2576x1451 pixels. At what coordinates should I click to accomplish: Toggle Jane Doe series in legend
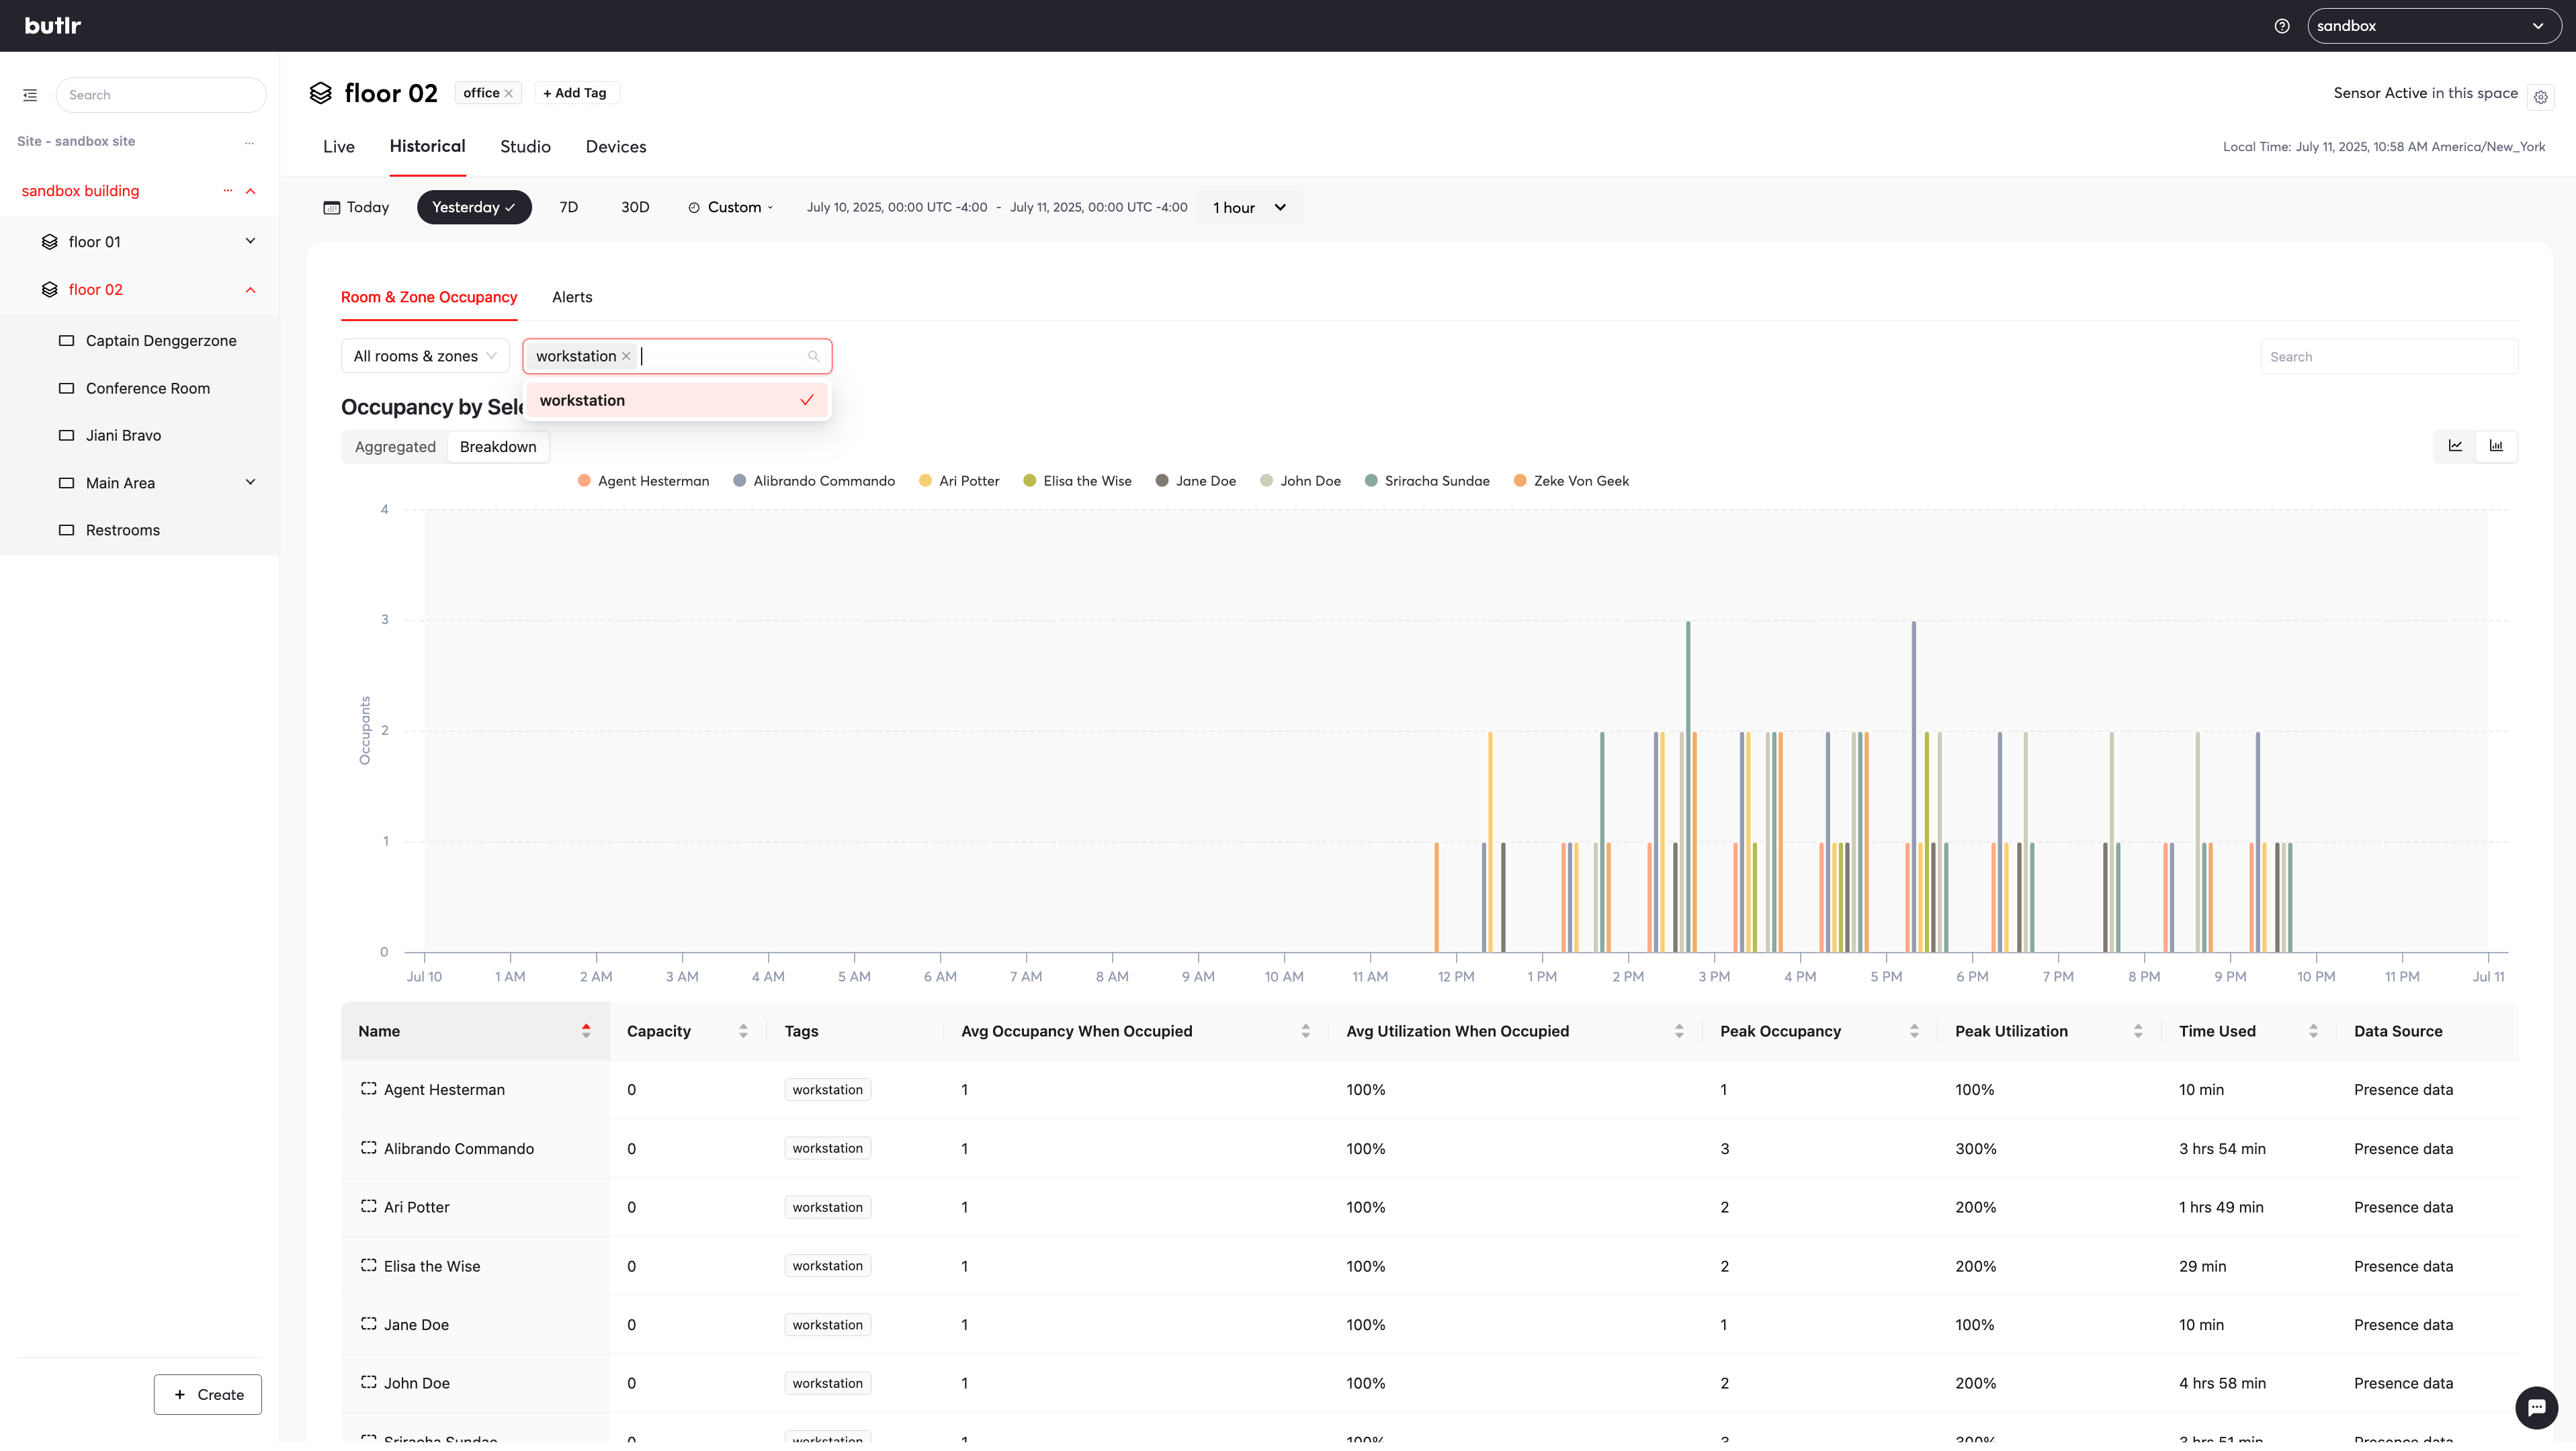pos(1196,481)
